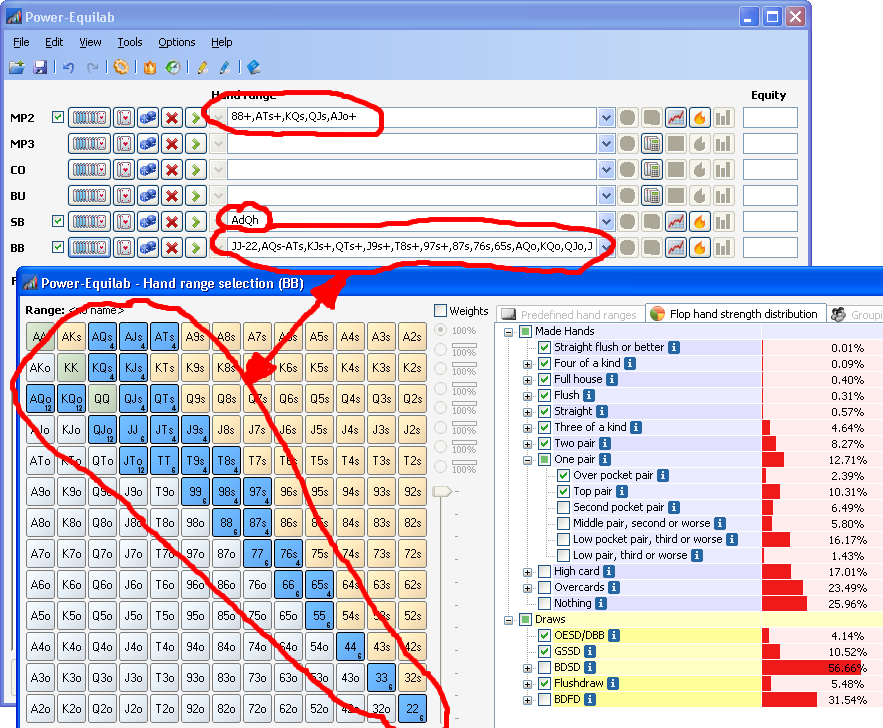883x728 pixels.
Task: Open the Edit menu
Action: (54, 42)
